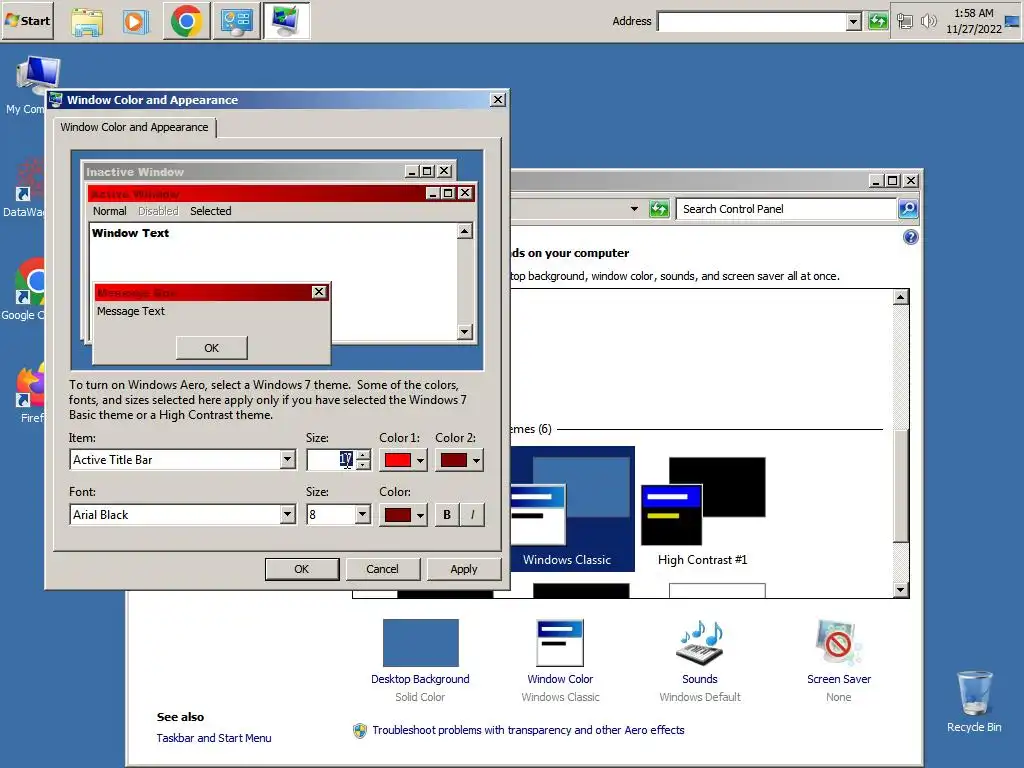Expand the taskbar Address dropdown
The width and height of the screenshot is (1024, 768).
point(854,22)
